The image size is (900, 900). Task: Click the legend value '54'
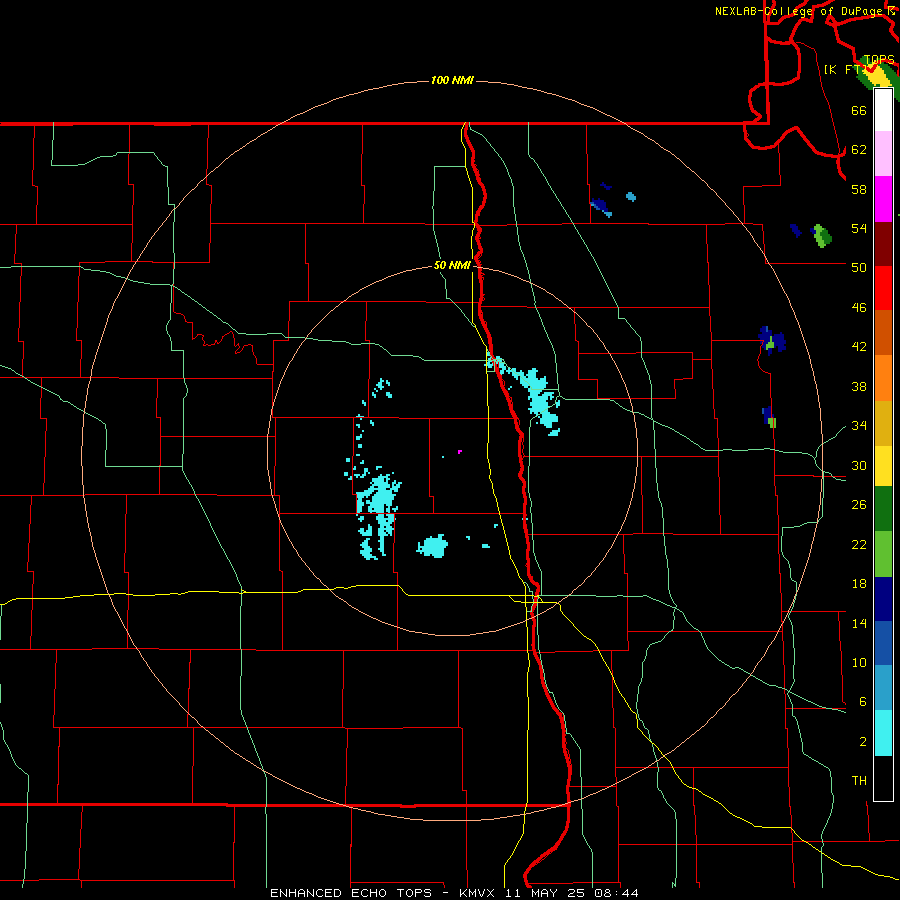[x=859, y=228]
